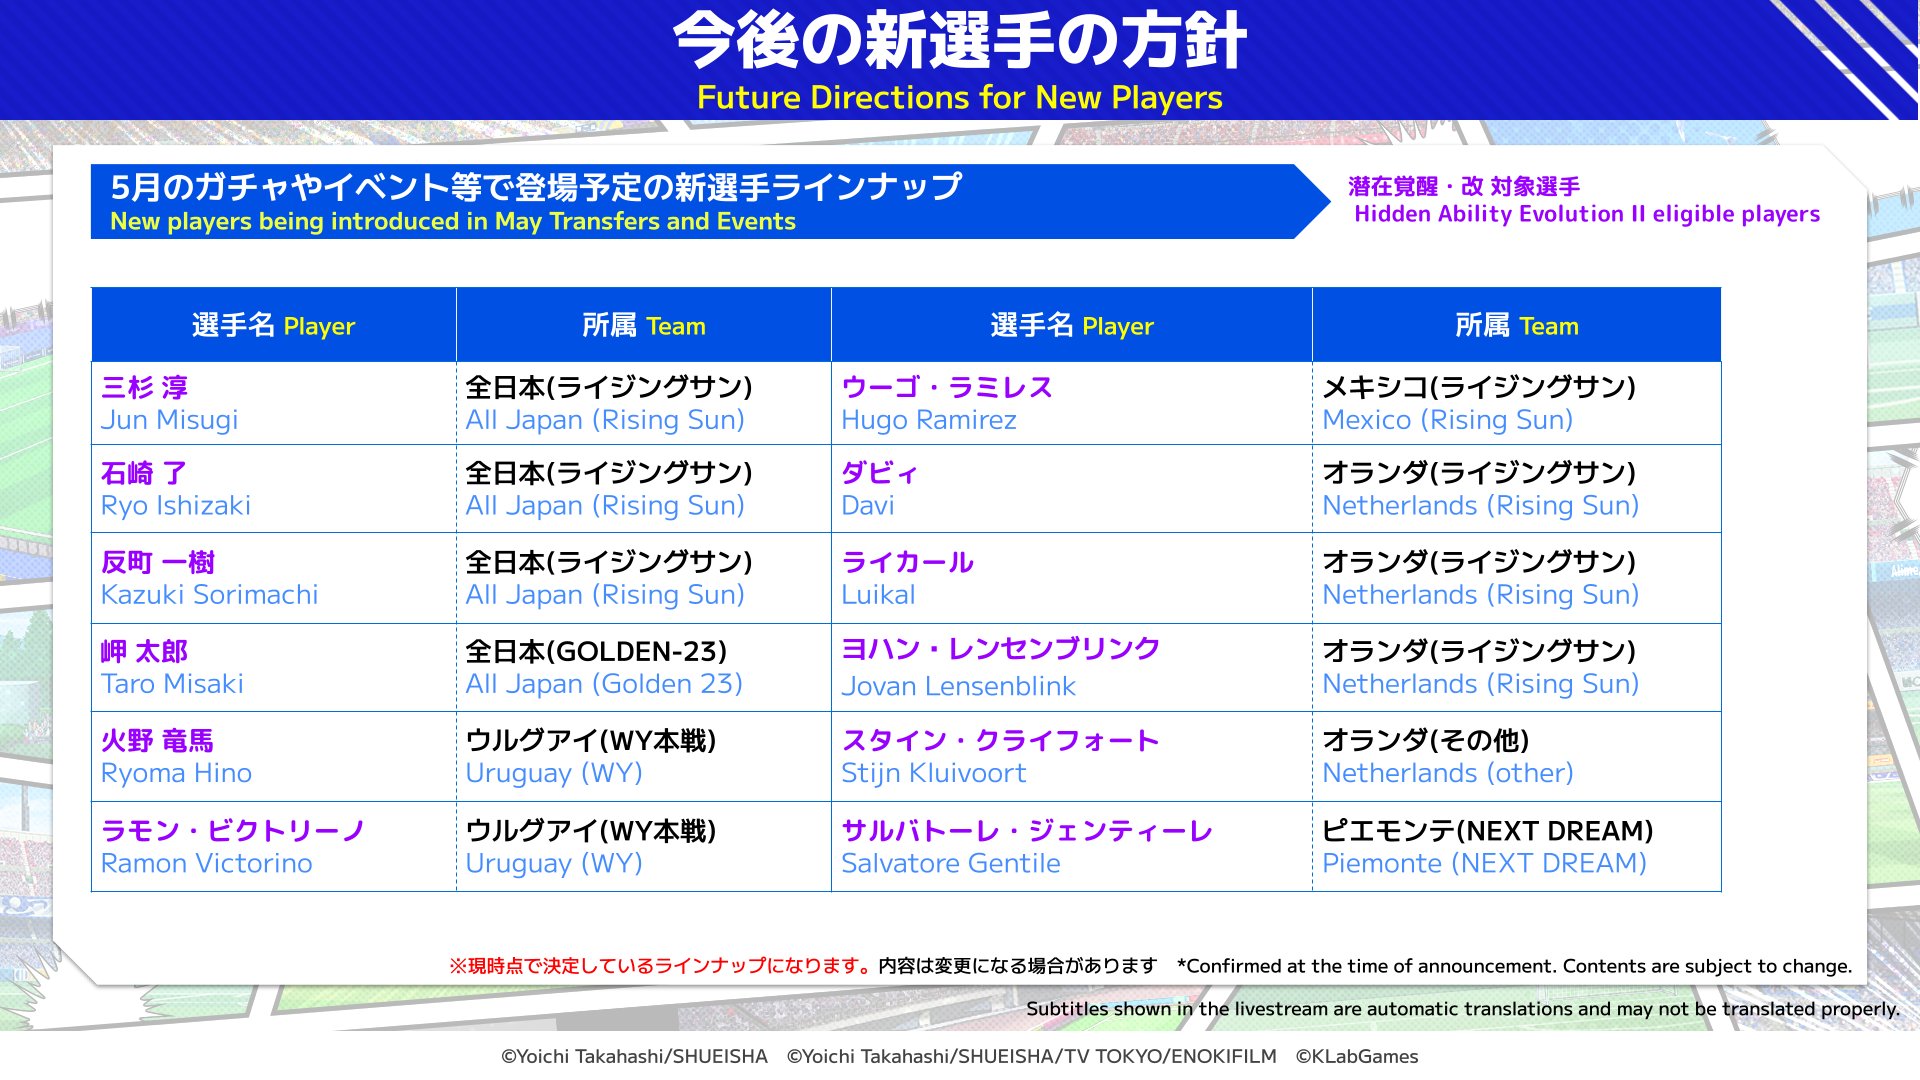Click 'All Japan (Rising Sun)' in Jun Misugi's row
Image resolution: width=1920 pixels, height=1080 pixels.
[x=643, y=403]
